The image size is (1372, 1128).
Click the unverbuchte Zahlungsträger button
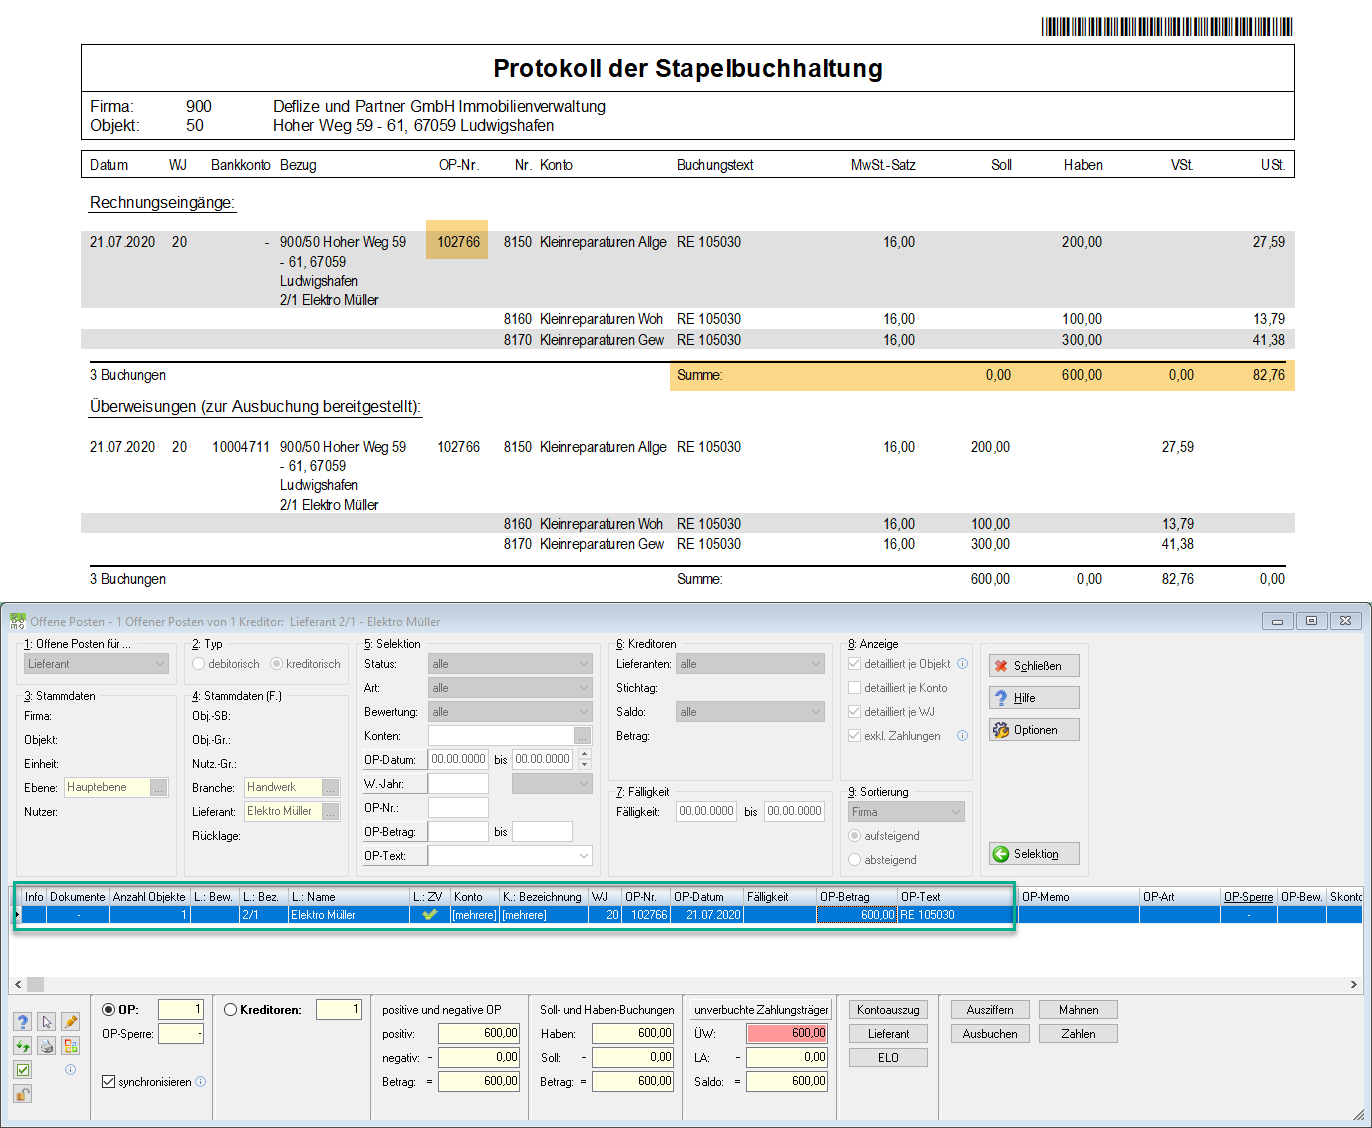pyautogui.click(x=761, y=1010)
